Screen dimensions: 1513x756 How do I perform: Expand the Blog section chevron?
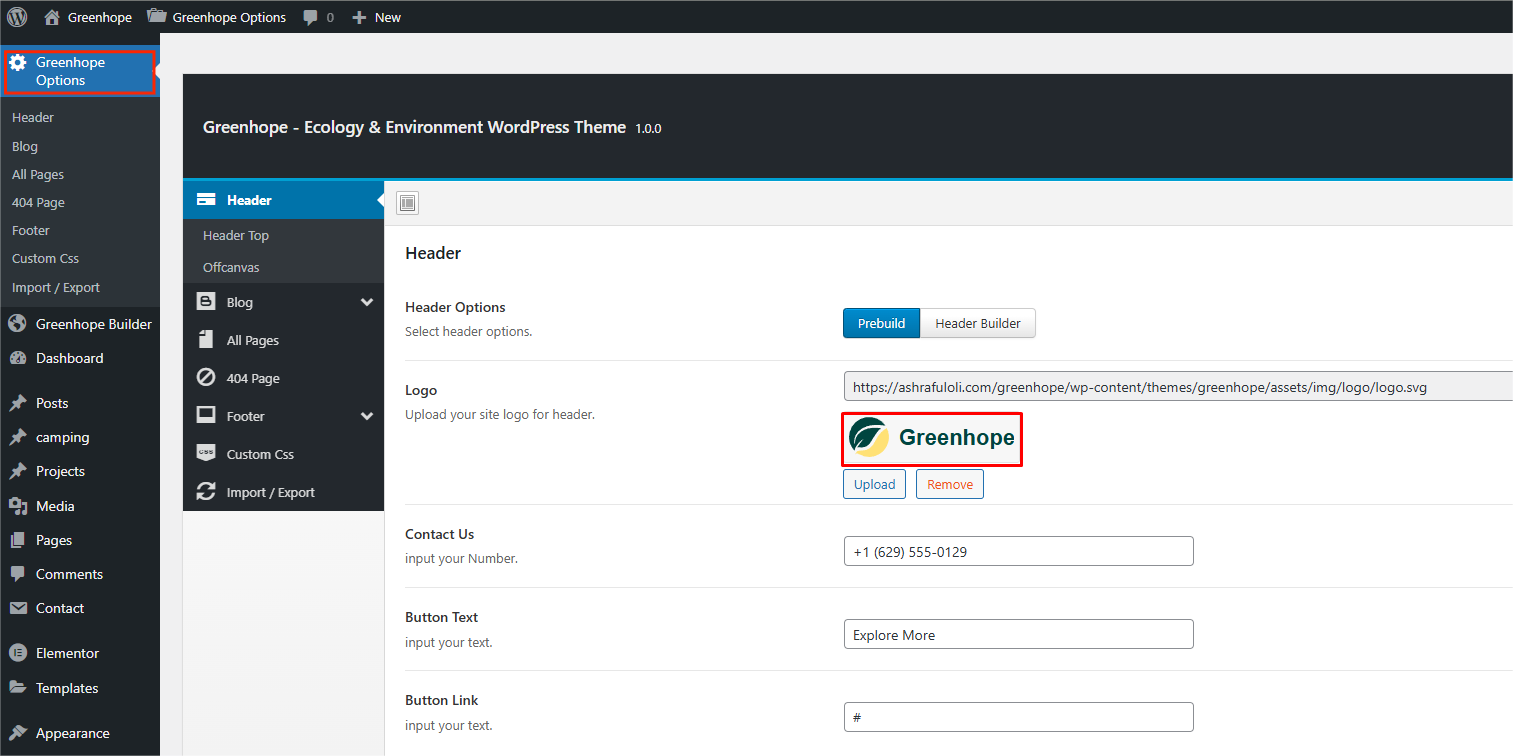pos(367,302)
